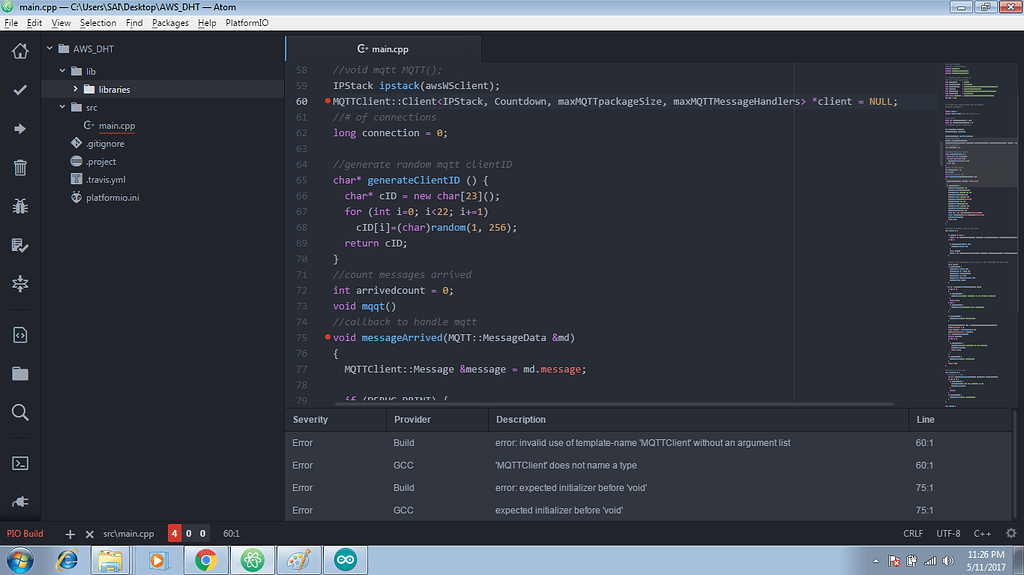Open Google Chrome from taskbar
The image size is (1024, 575).
coord(206,560)
